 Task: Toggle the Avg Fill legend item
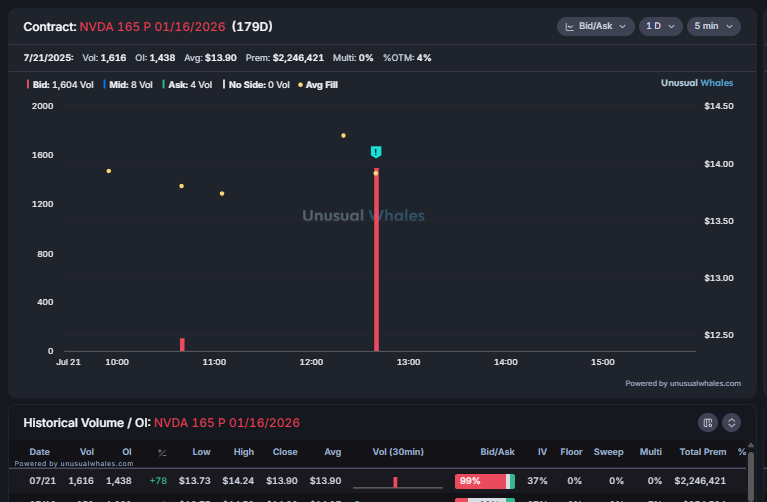[318, 85]
